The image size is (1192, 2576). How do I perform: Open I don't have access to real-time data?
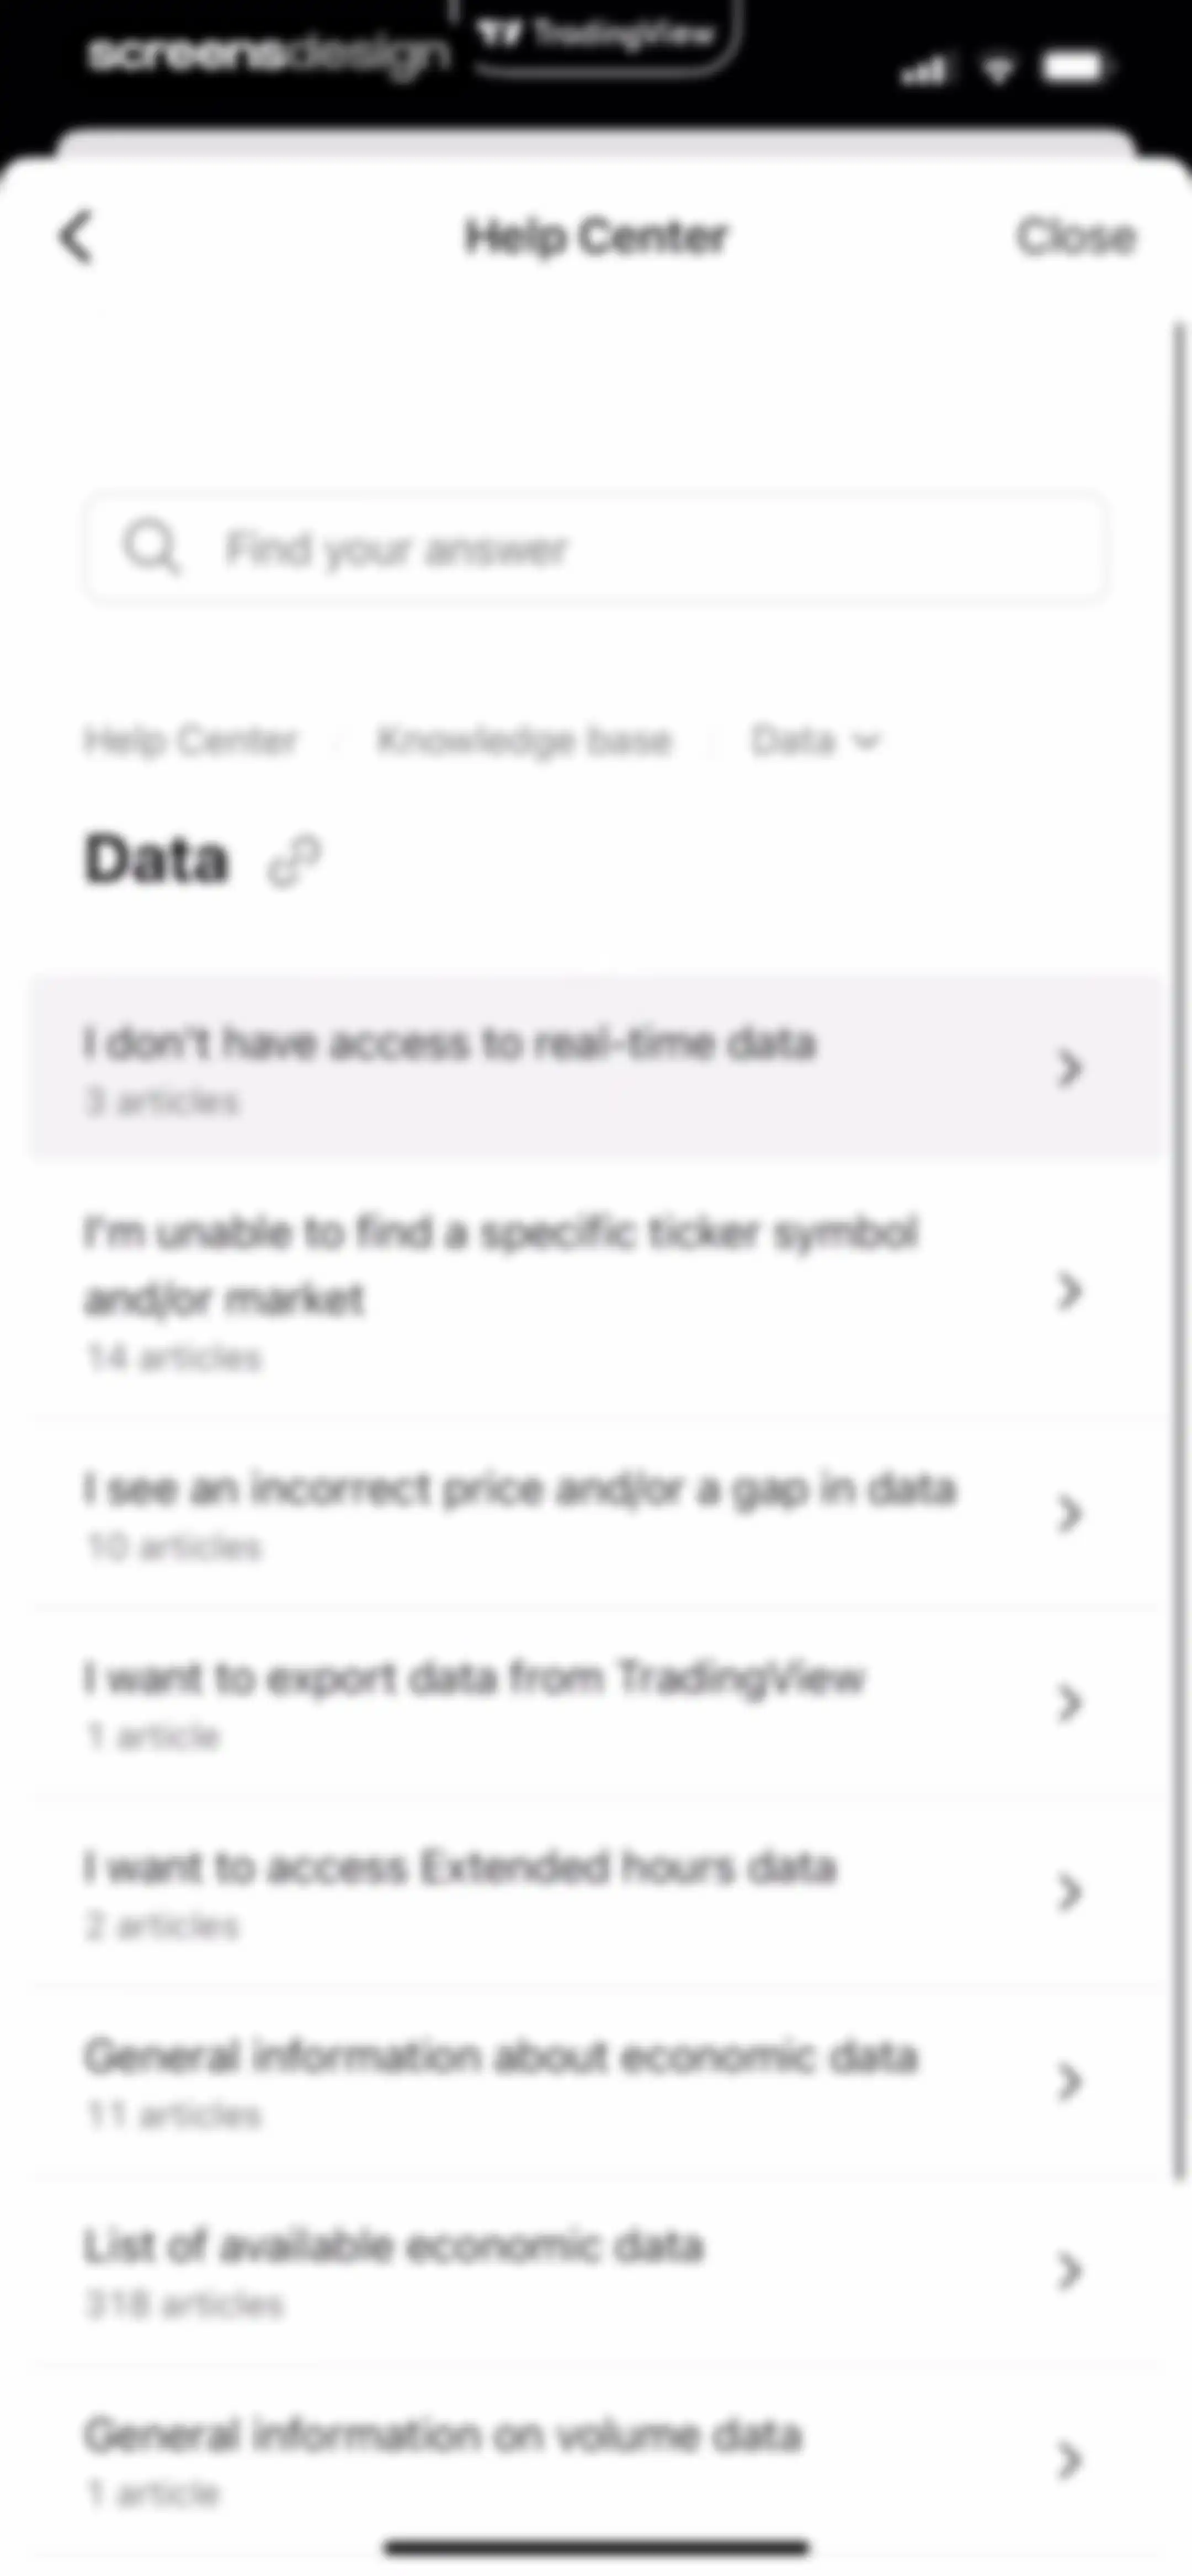click(596, 1067)
